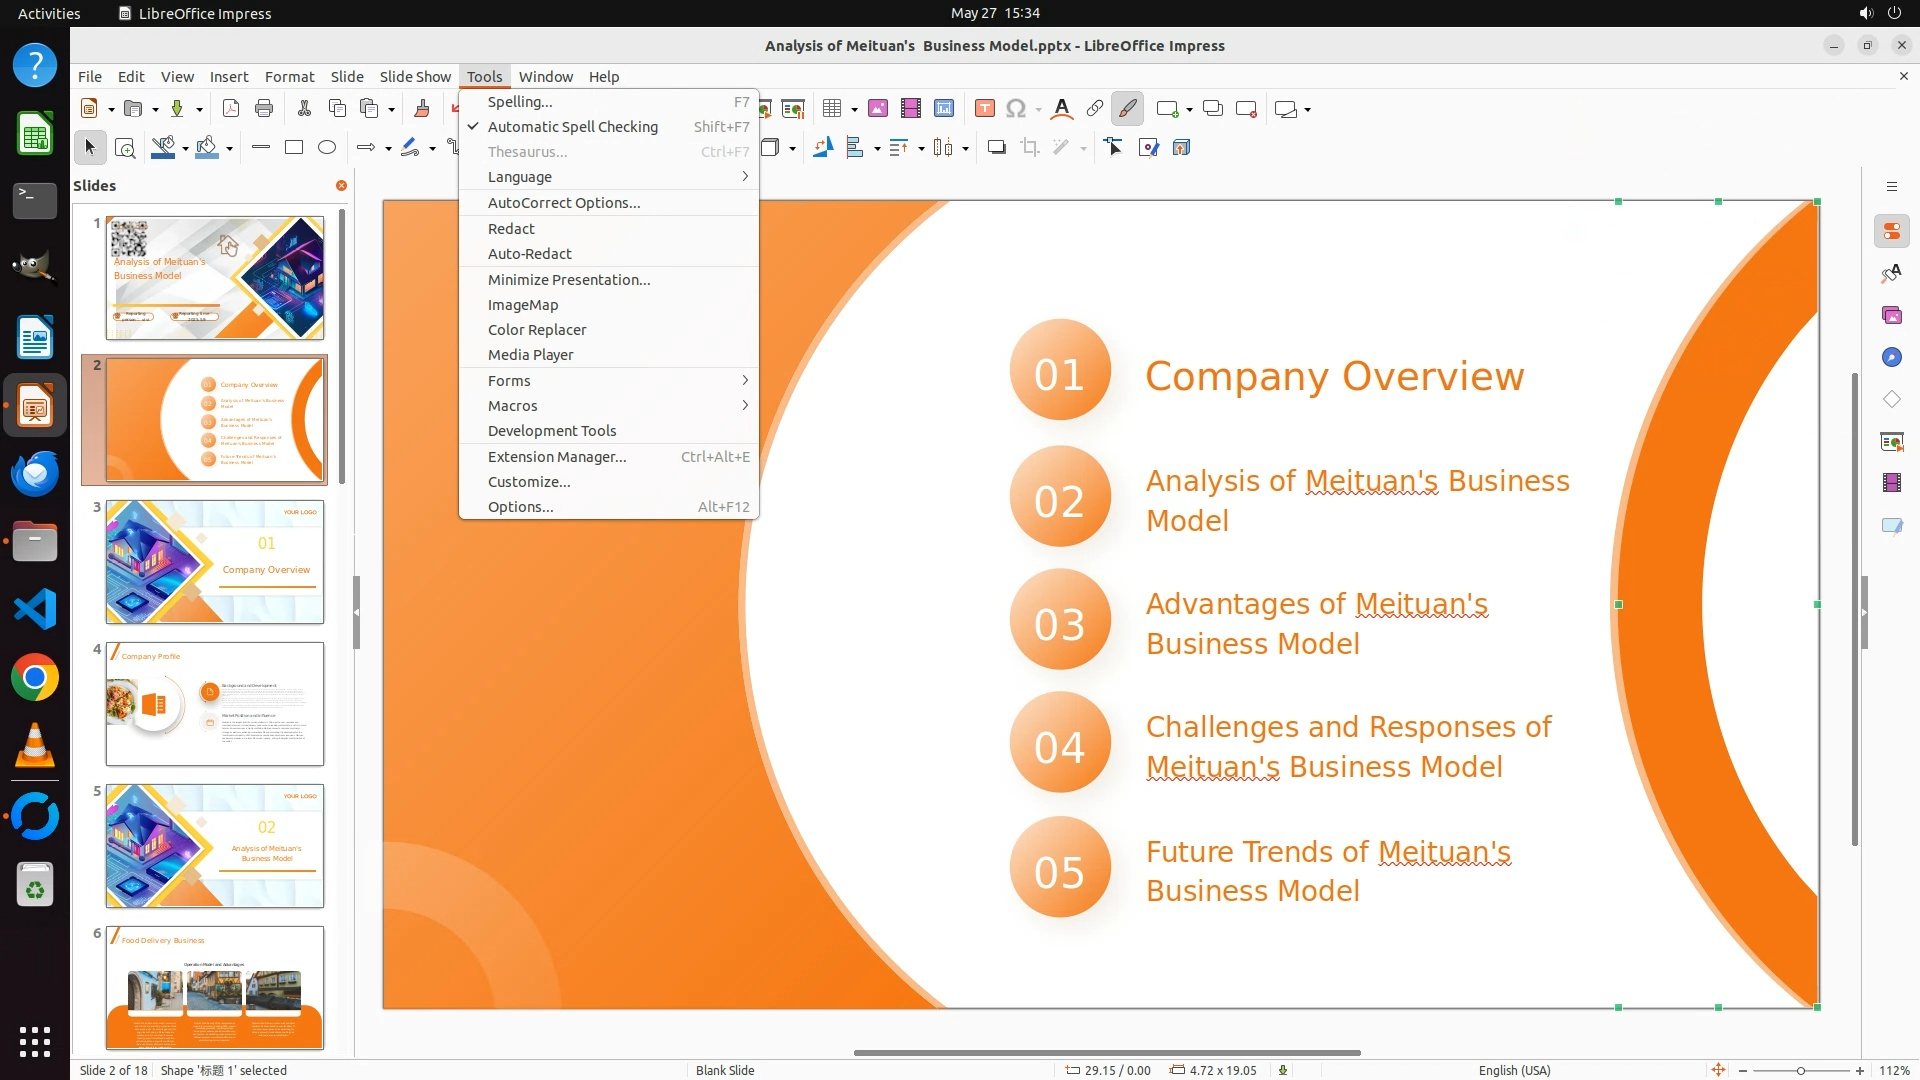Click the zoom slider in status bar
Screen dimensions: 1920x1080
tap(1800, 1070)
